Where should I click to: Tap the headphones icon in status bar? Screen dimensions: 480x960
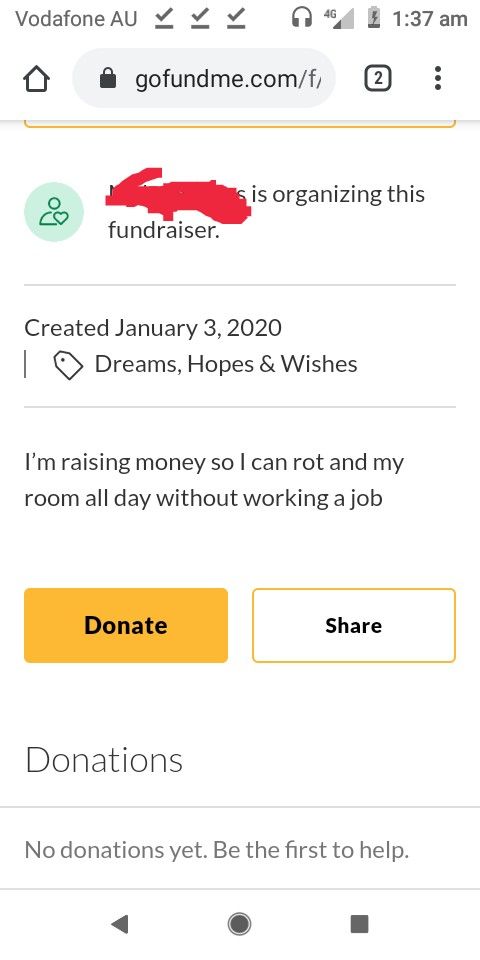pos(301,19)
